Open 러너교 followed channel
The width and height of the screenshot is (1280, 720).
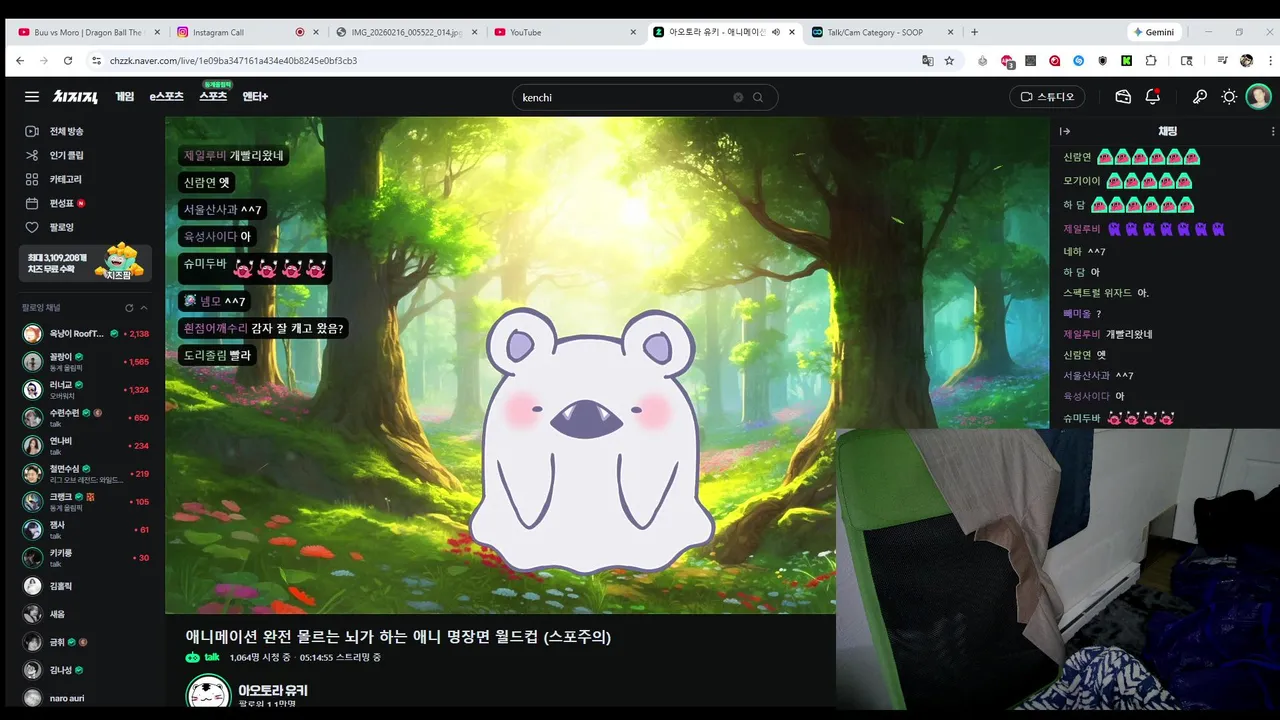tap(86, 390)
